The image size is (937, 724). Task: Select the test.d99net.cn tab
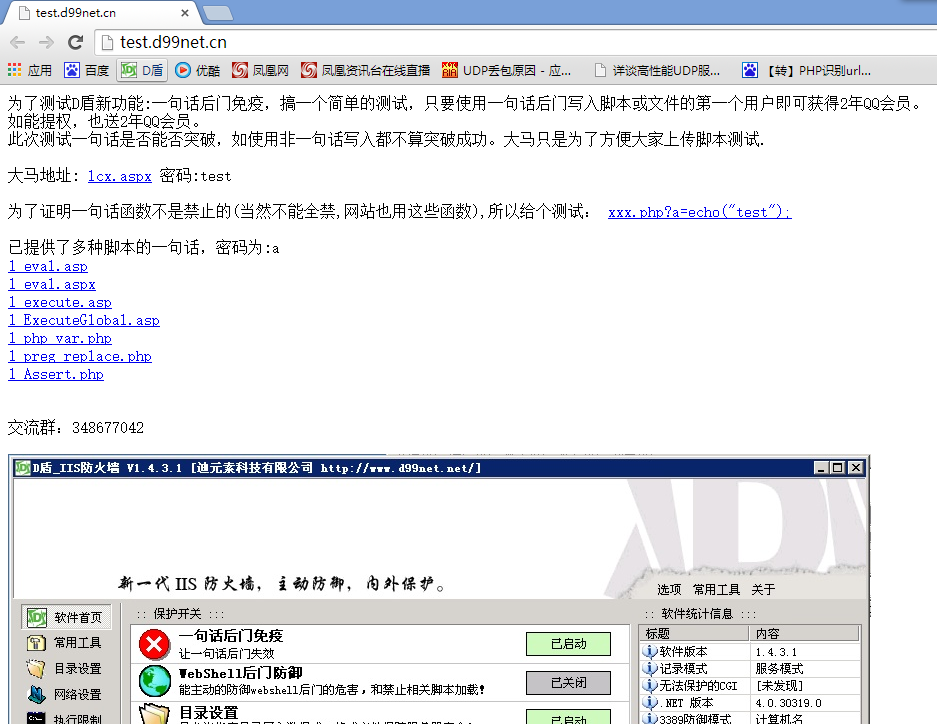pos(102,13)
